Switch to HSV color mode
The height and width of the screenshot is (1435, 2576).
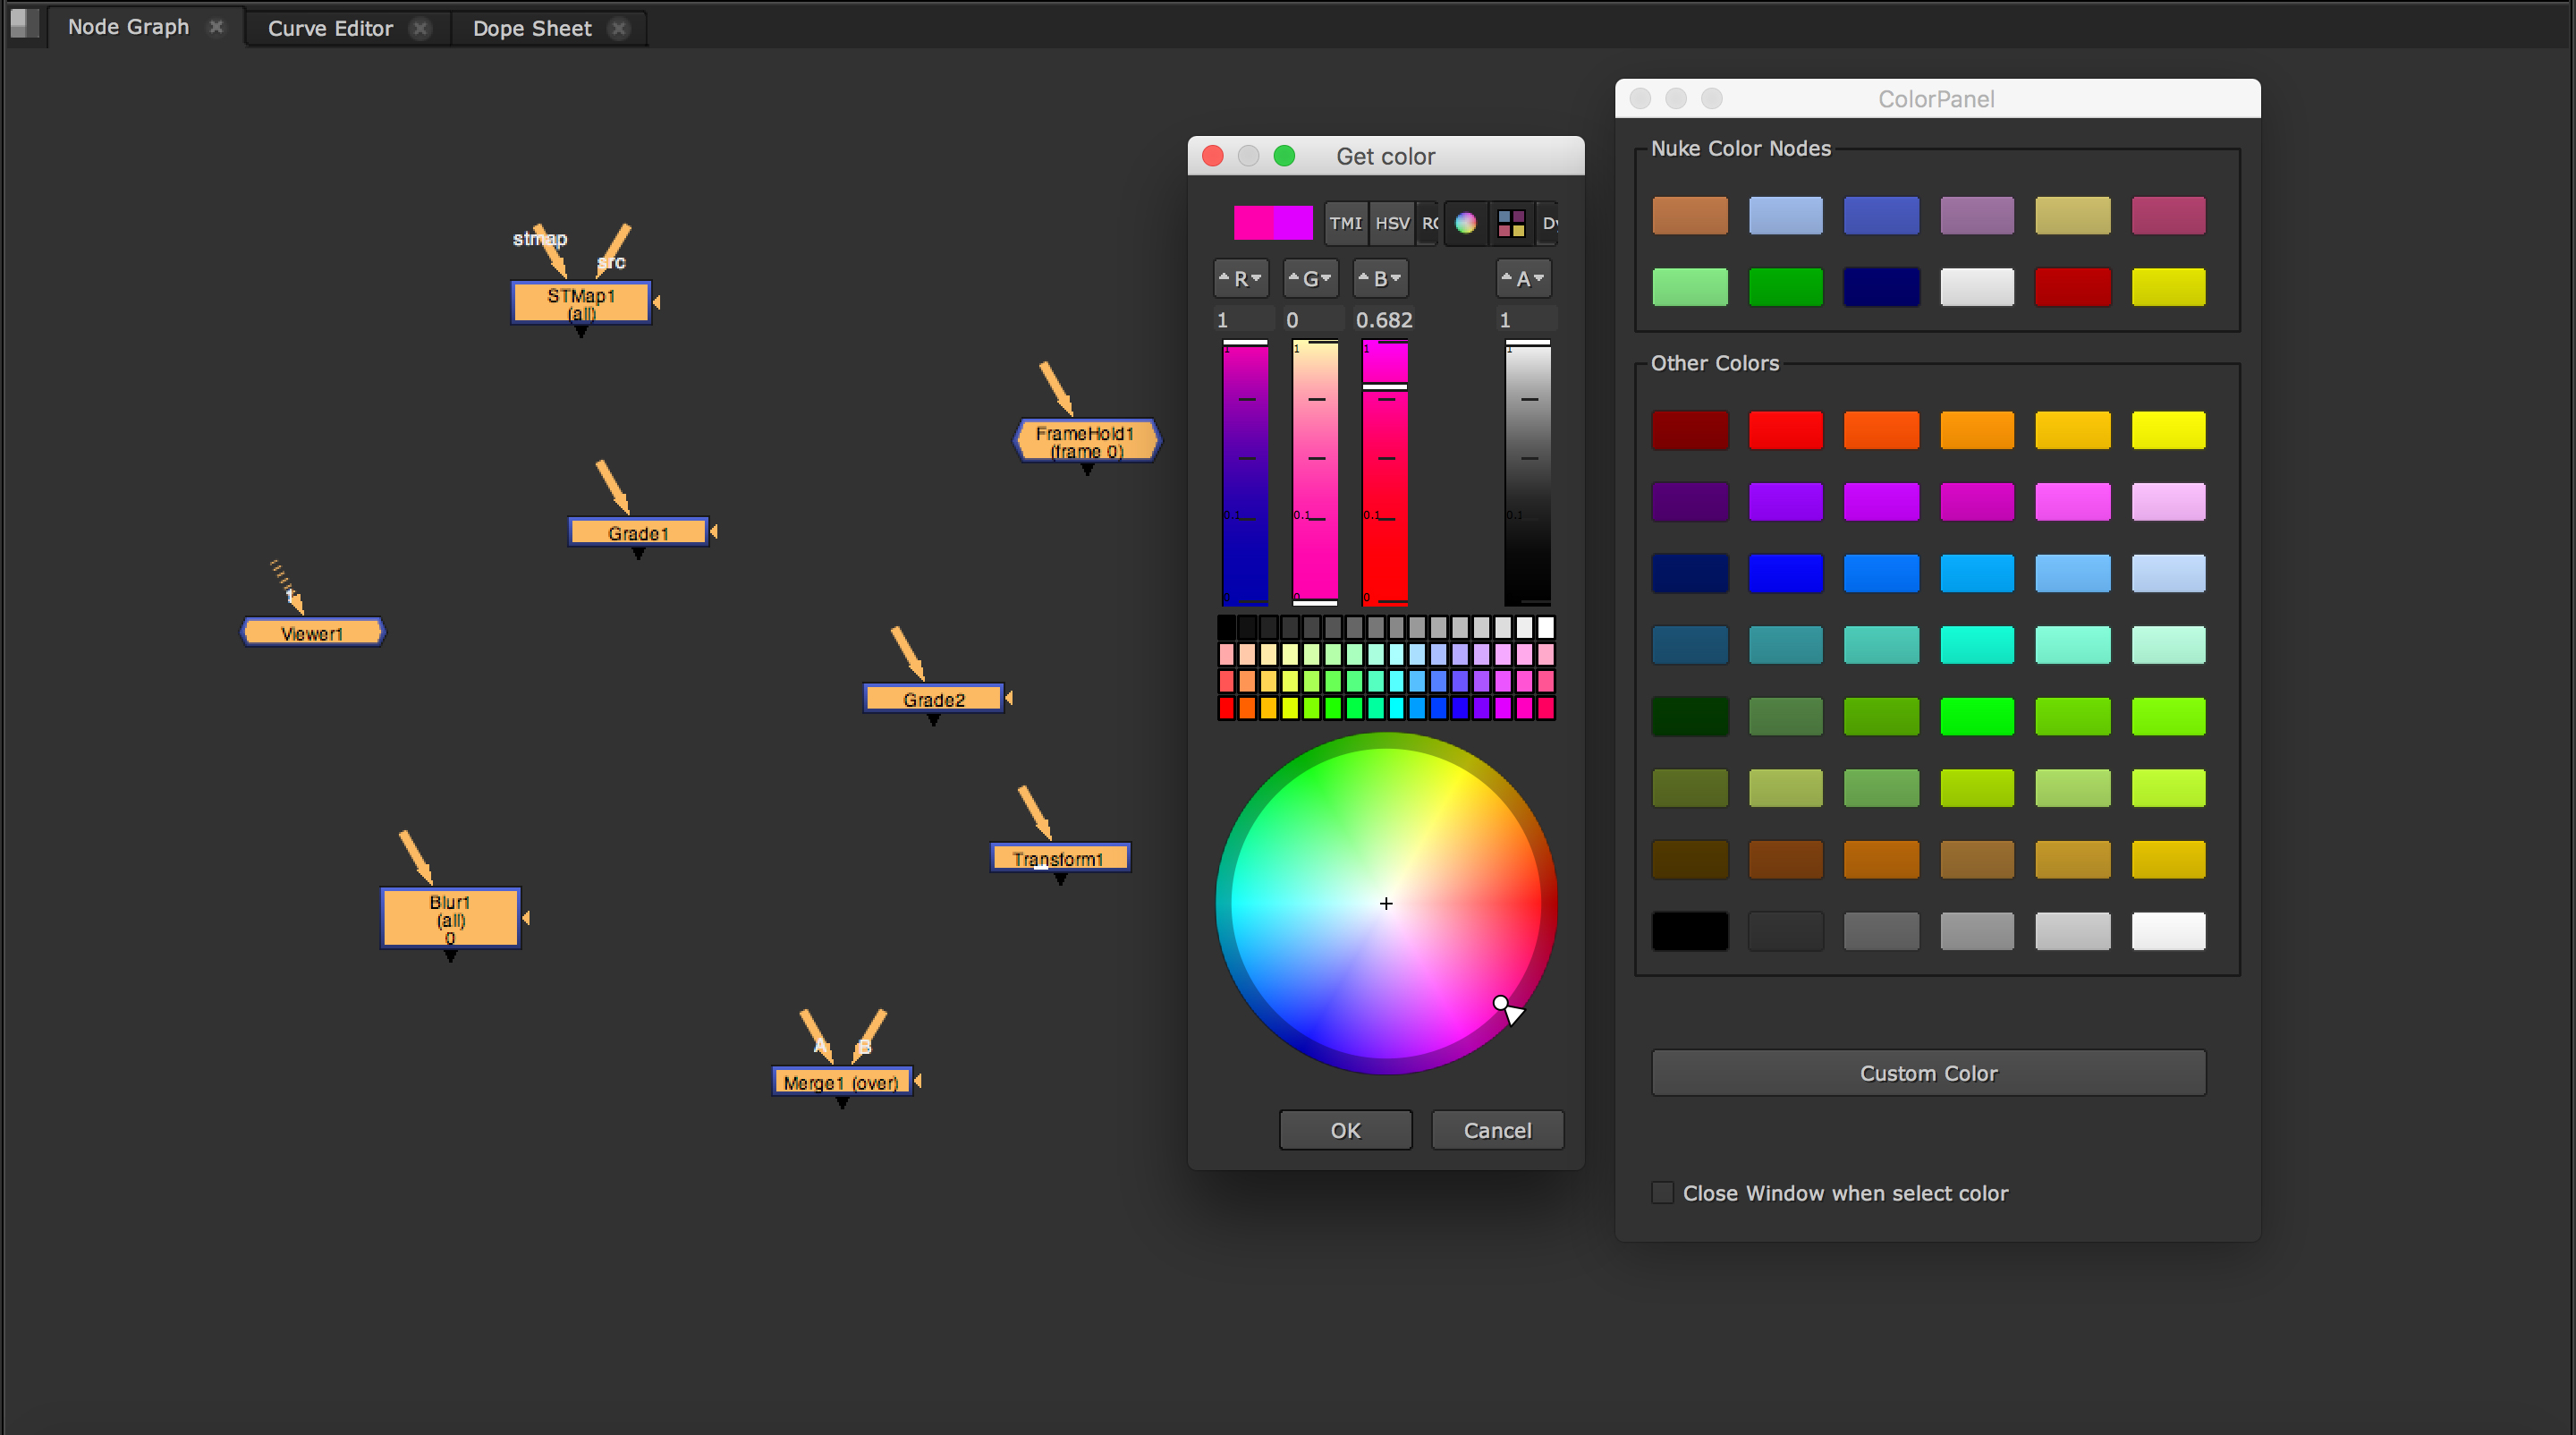click(x=1391, y=222)
